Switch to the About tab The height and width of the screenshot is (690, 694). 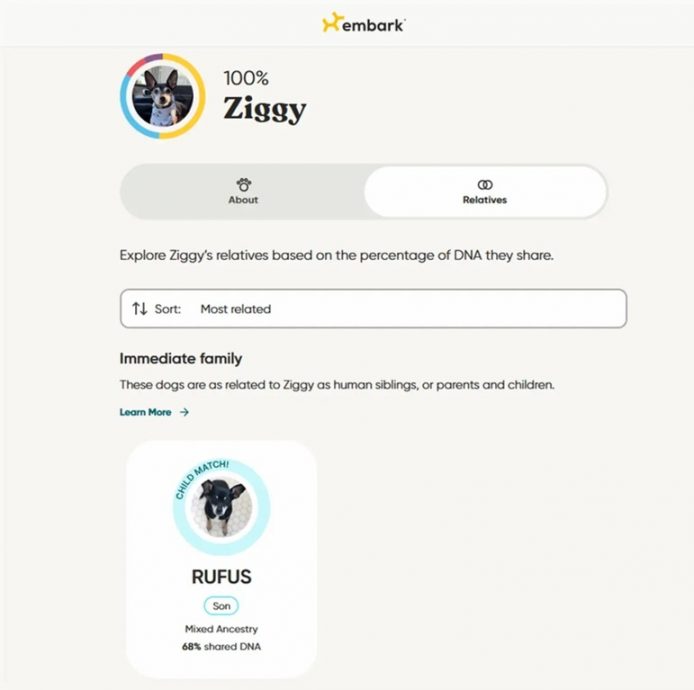243,191
